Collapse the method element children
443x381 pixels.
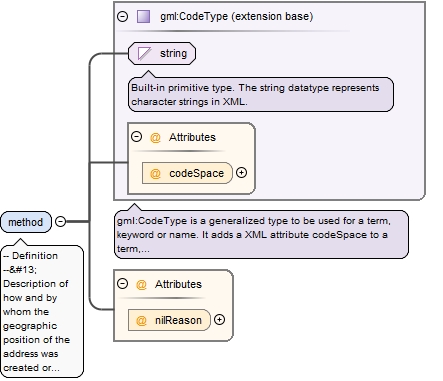pyautogui.click(x=60, y=221)
